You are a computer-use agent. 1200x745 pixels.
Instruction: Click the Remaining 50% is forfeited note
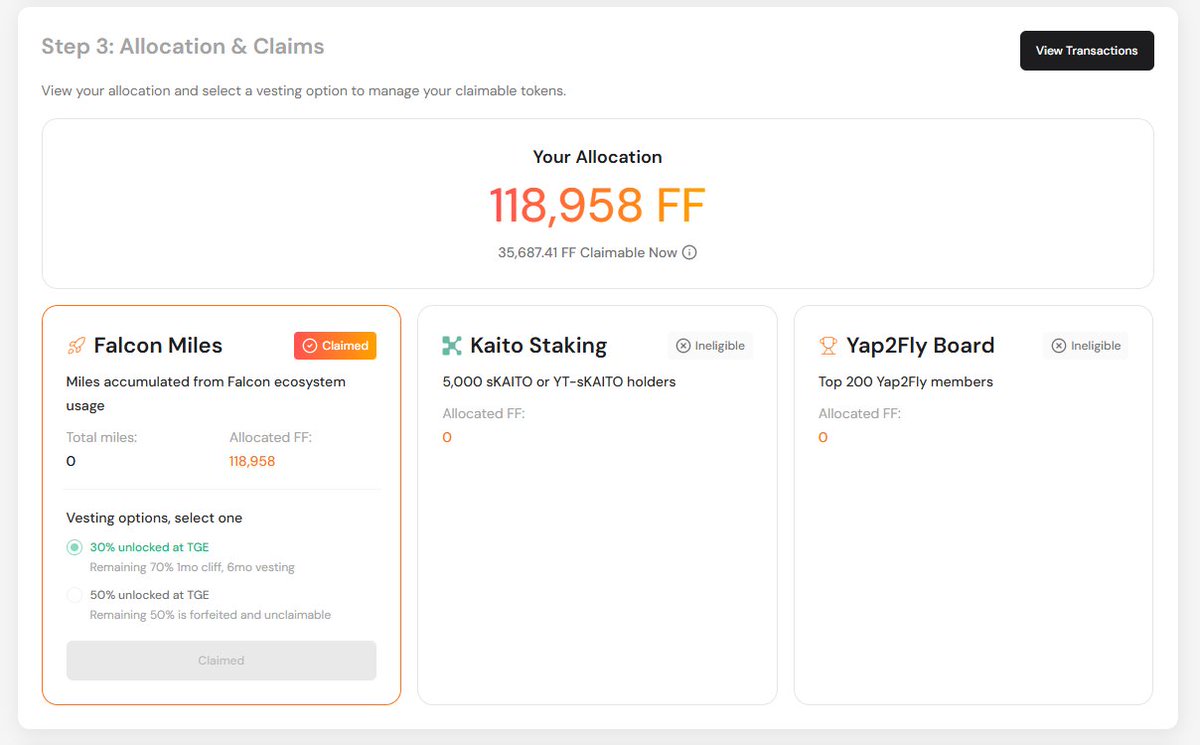point(210,615)
